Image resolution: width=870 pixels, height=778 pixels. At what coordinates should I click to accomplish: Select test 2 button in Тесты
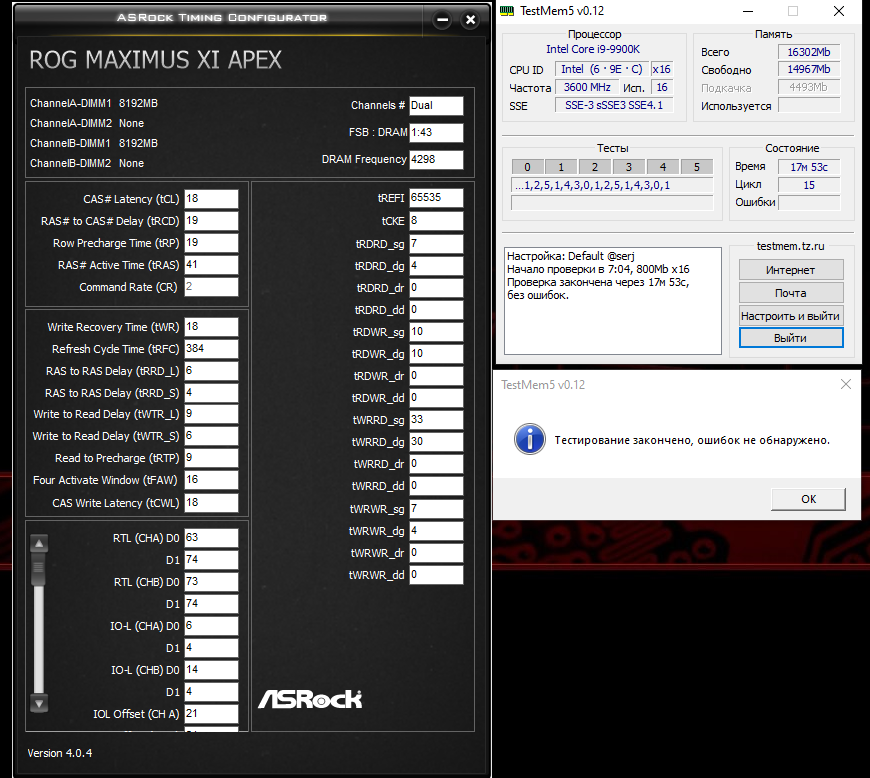click(595, 167)
